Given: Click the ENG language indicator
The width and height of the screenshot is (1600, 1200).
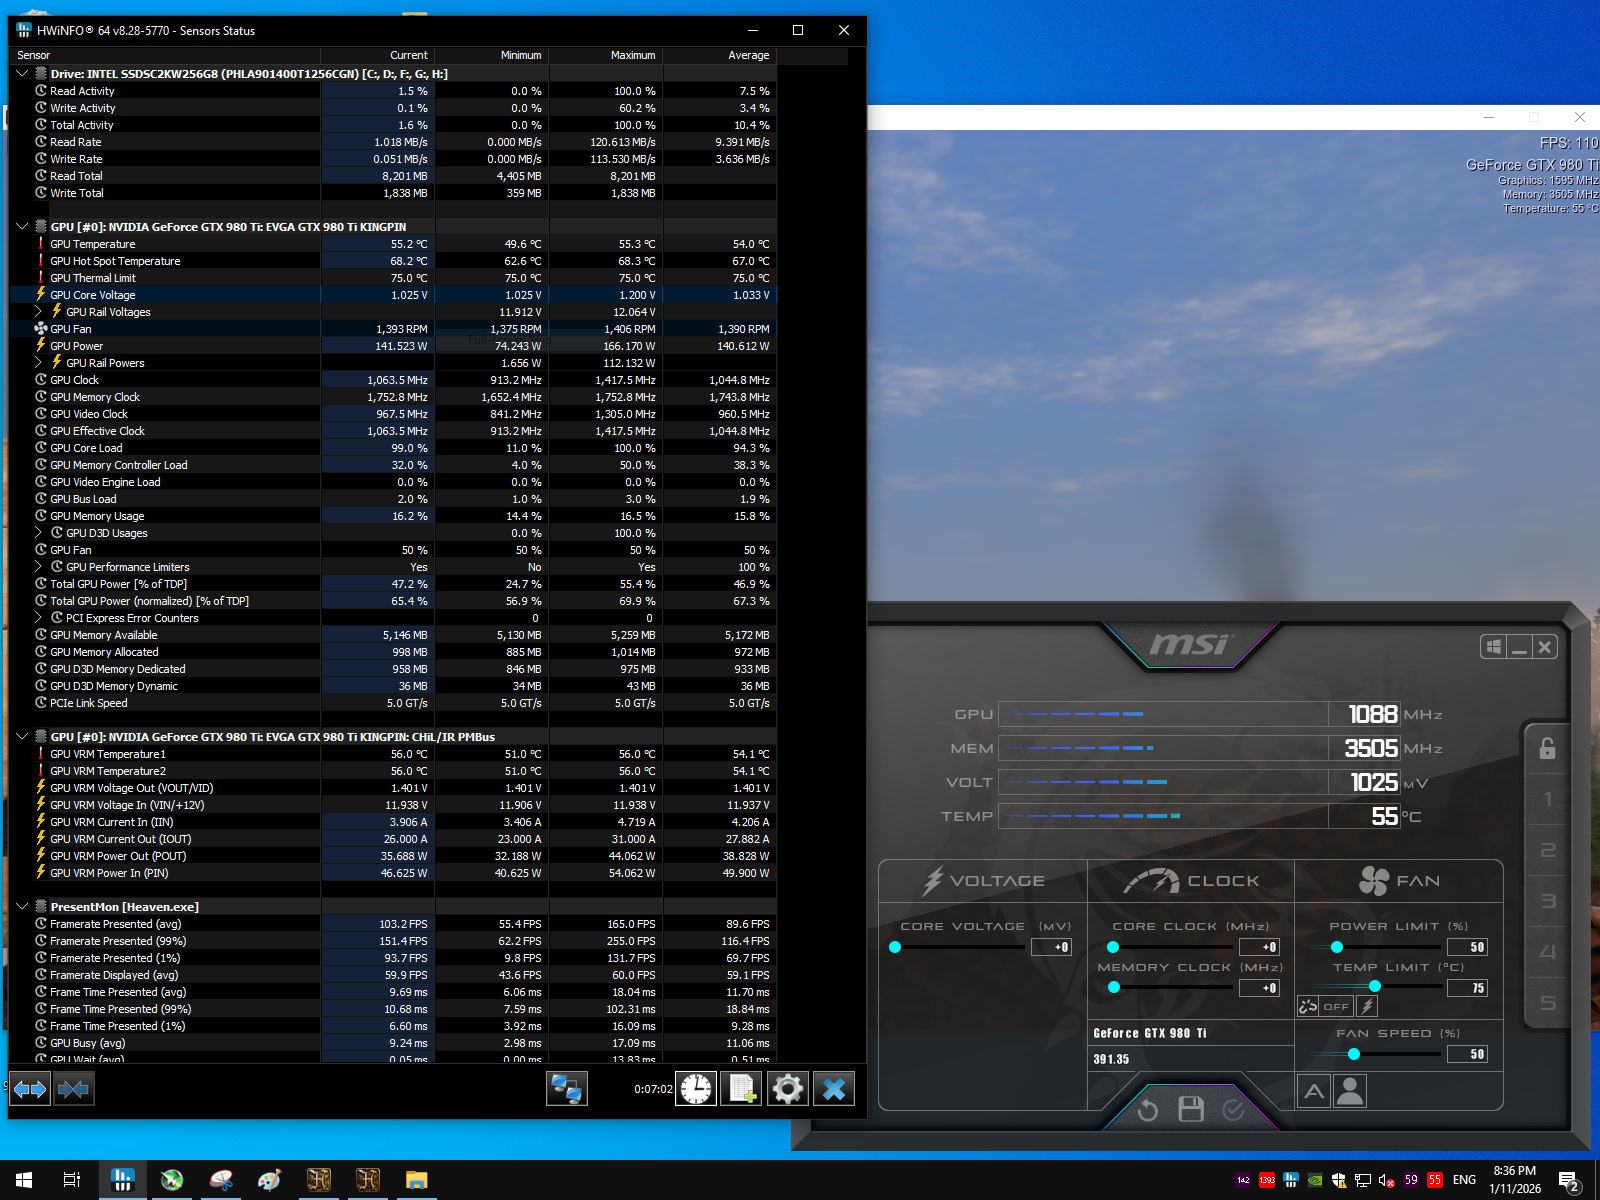Looking at the screenshot, I should (1464, 1180).
